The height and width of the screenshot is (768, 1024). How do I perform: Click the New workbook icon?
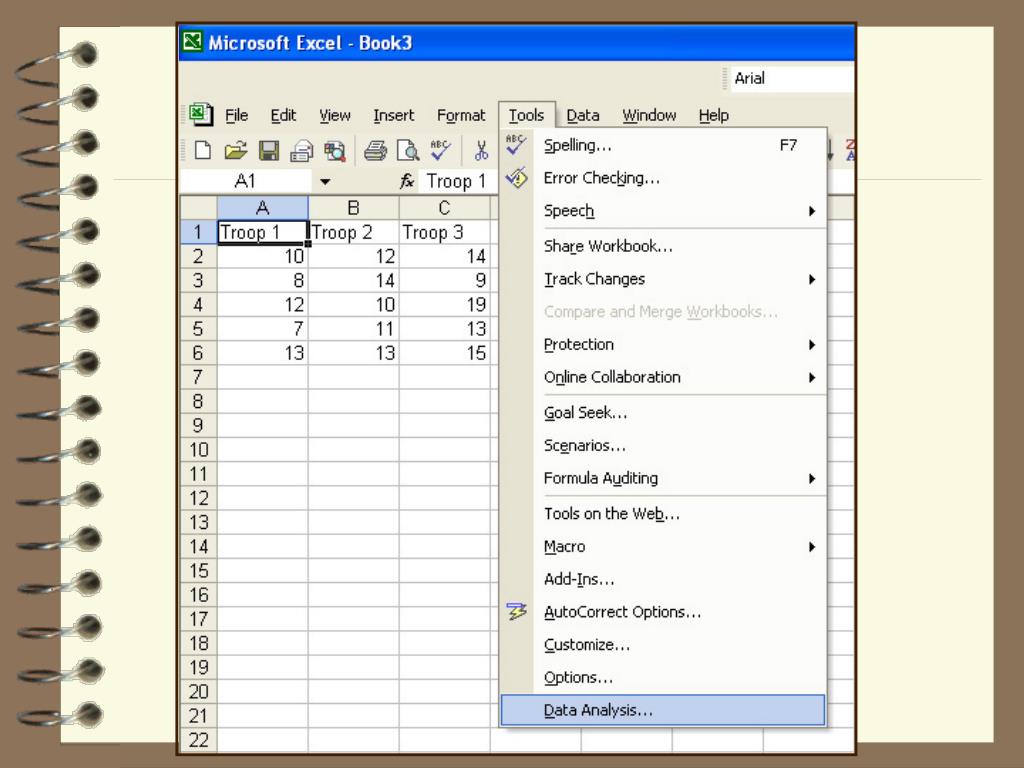coord(203,151)
